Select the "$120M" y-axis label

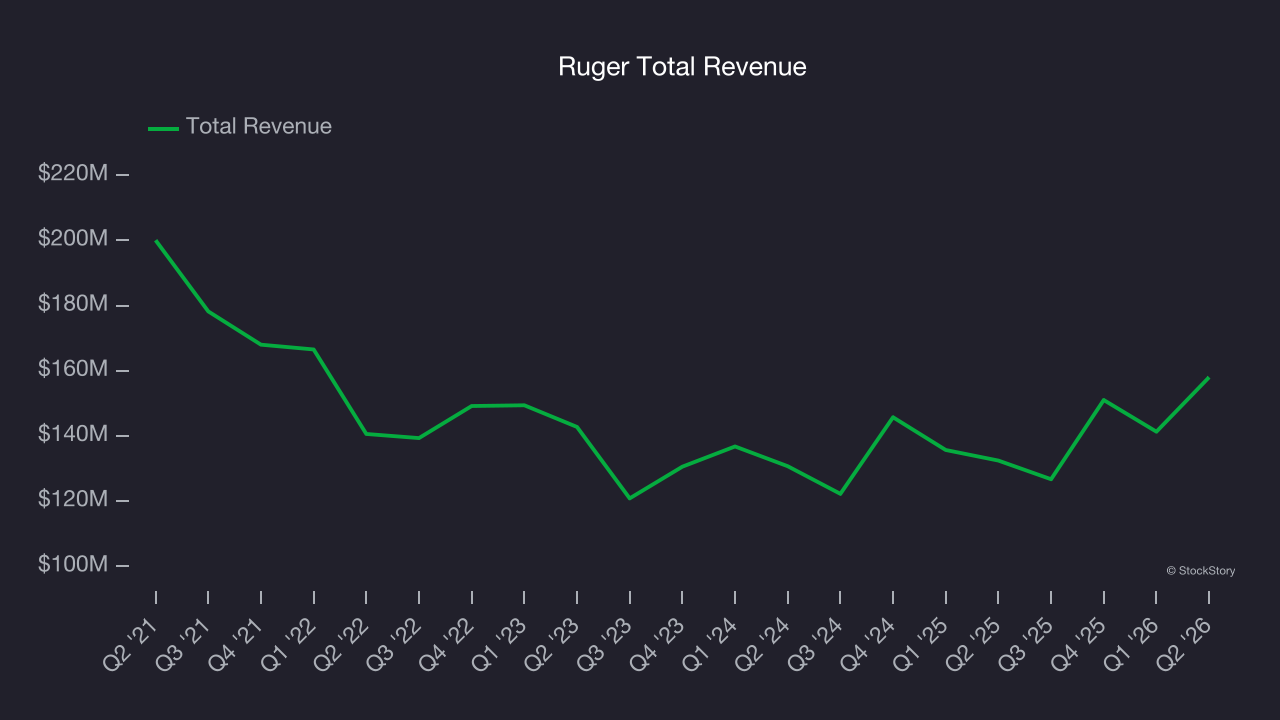73,499
